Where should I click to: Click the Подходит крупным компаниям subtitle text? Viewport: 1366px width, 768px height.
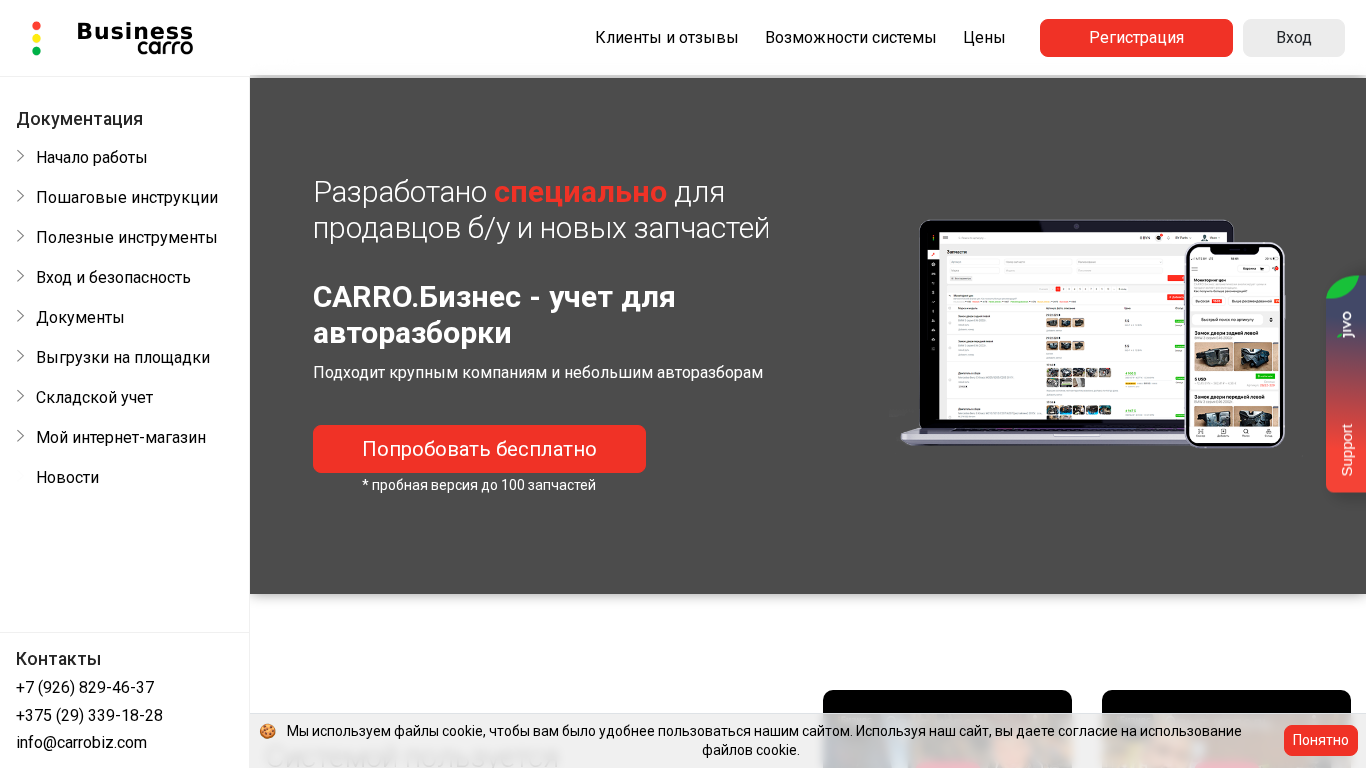[x=538, y=372]
